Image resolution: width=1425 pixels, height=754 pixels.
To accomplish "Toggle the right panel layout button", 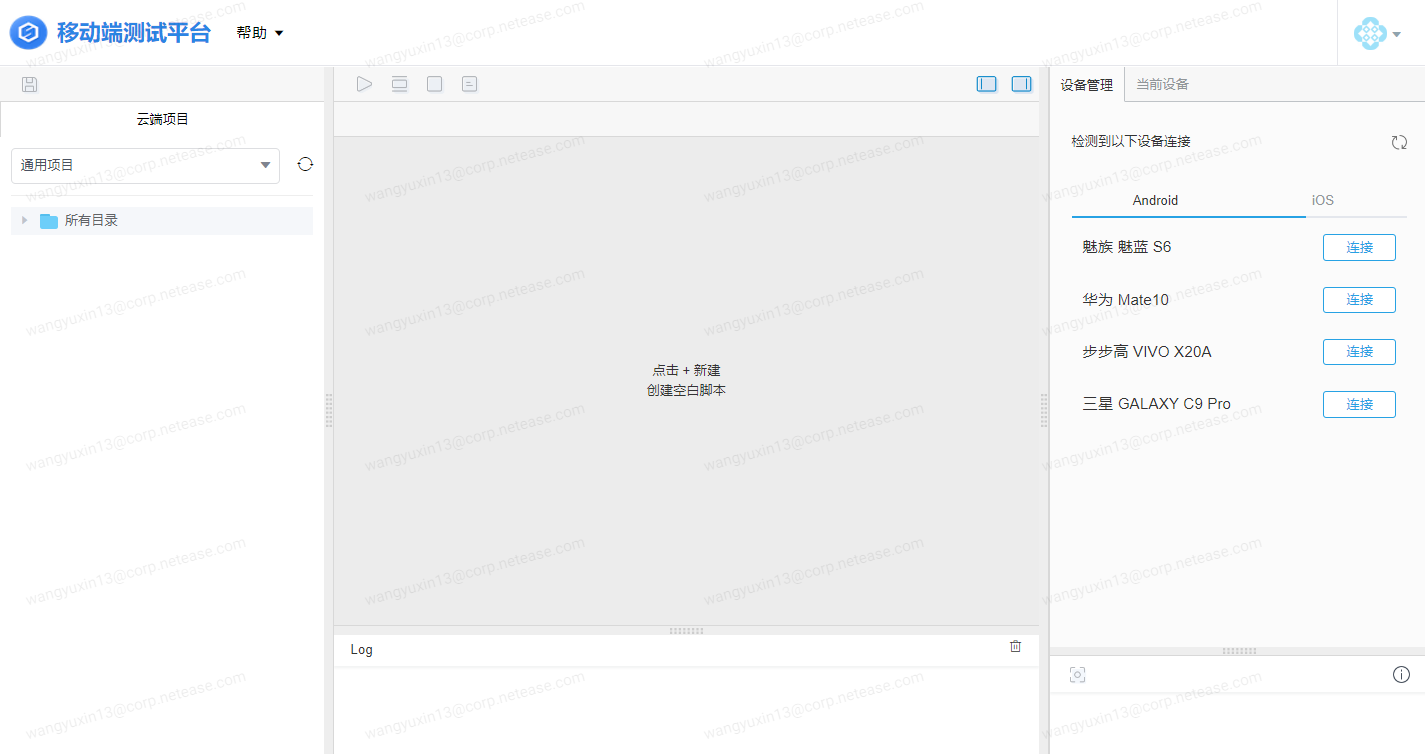I will pyautogui.click(x=1021, y=84).
